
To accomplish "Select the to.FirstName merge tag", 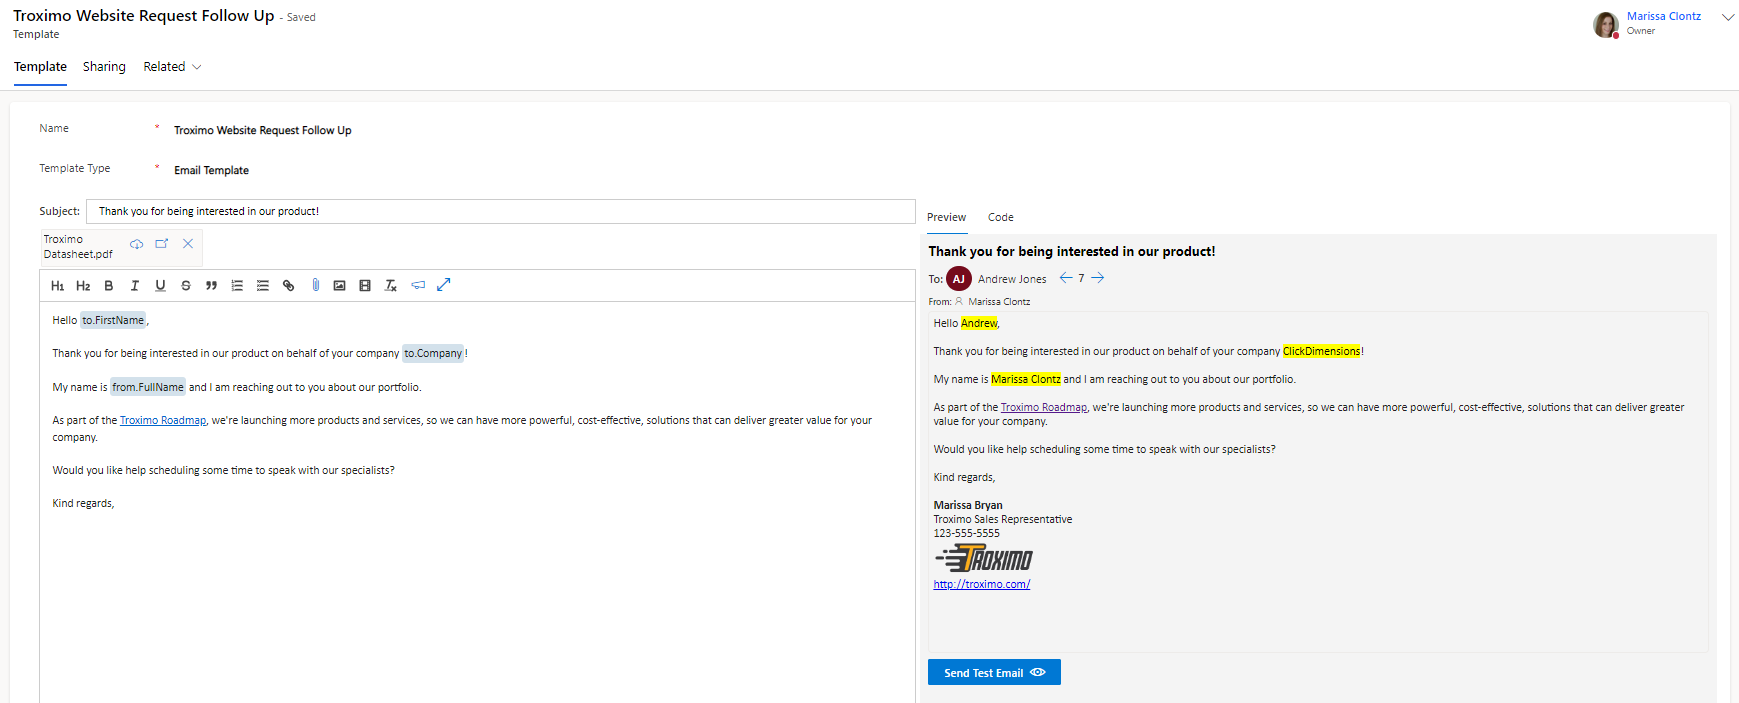I will 113,320.
